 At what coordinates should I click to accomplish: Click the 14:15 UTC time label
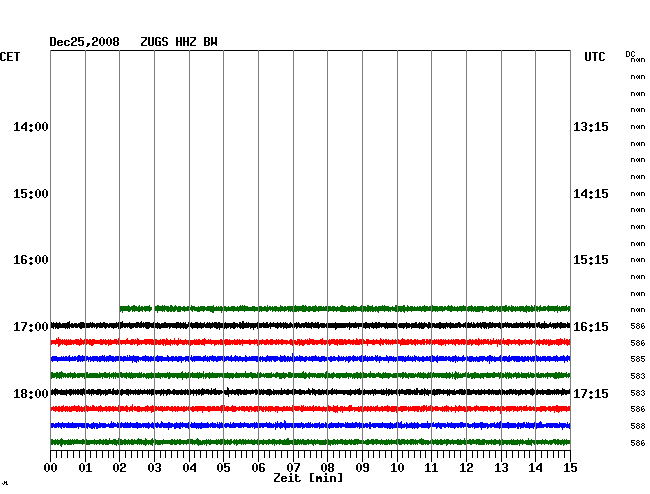pos(591,194)
